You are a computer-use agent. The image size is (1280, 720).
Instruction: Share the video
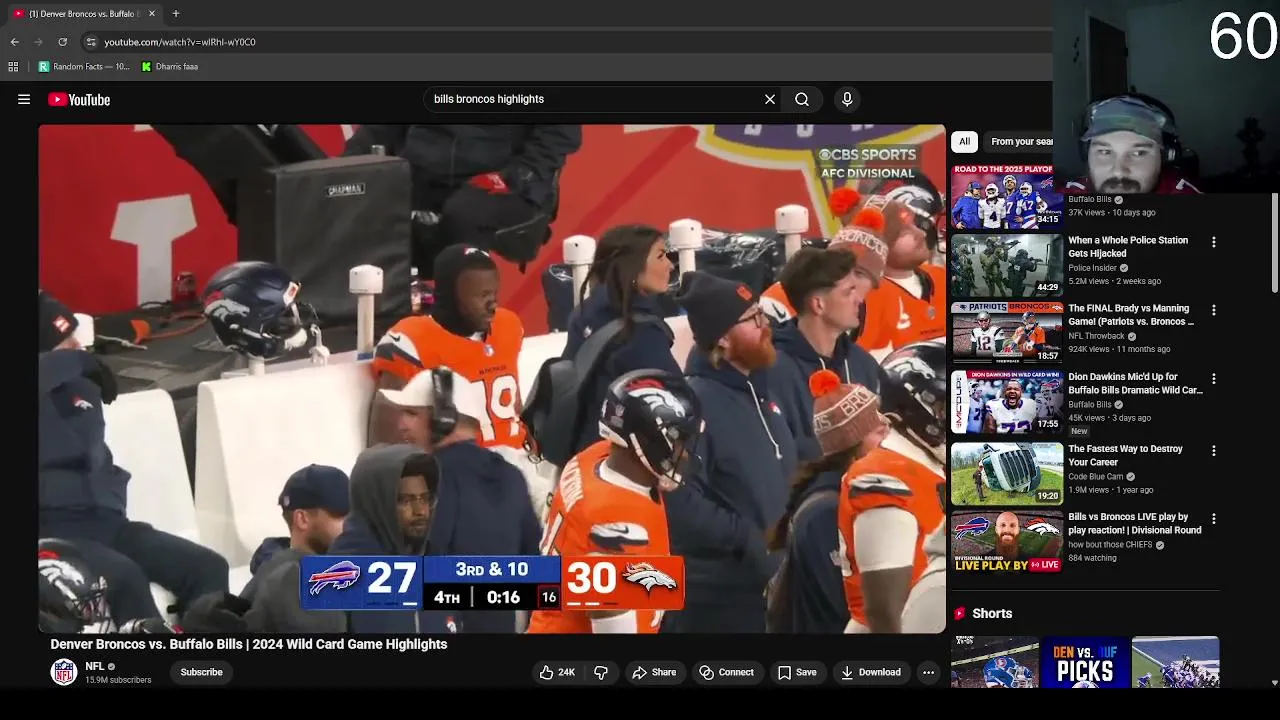click(x=654, y=672)
